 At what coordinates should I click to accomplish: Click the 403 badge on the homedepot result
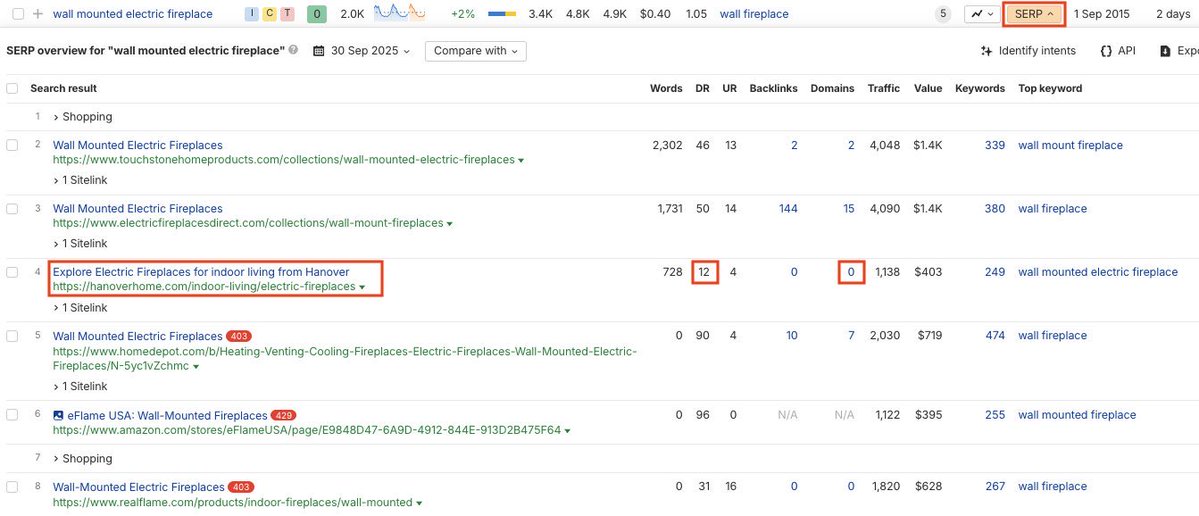click(239, 336)
